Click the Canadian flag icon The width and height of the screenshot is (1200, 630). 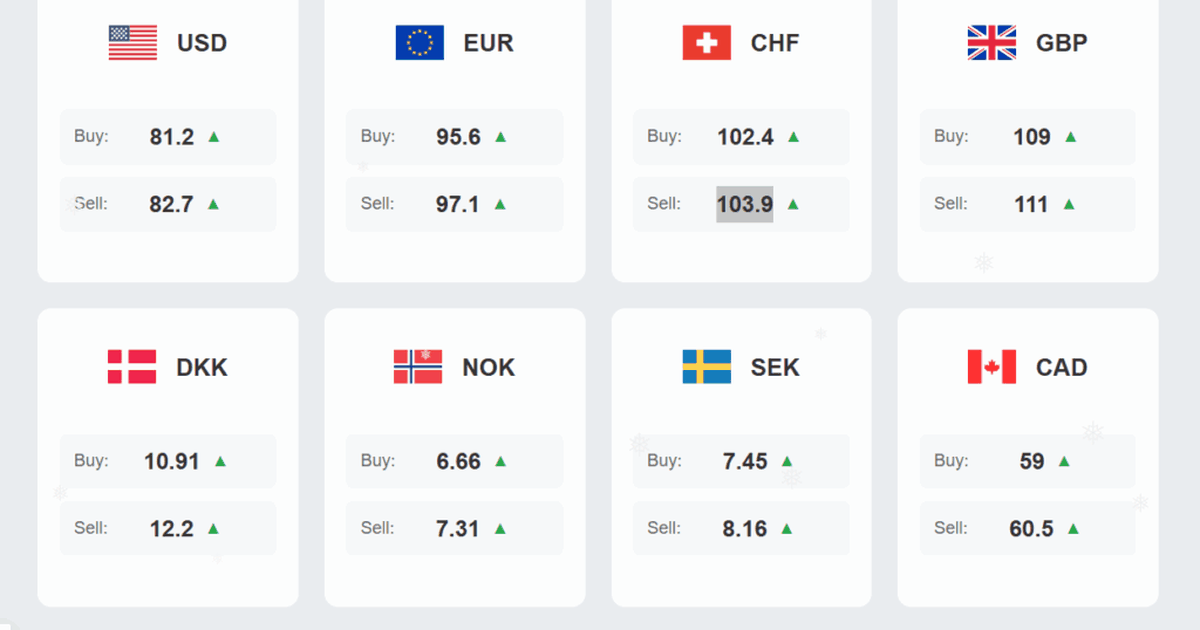pos(992,367)
